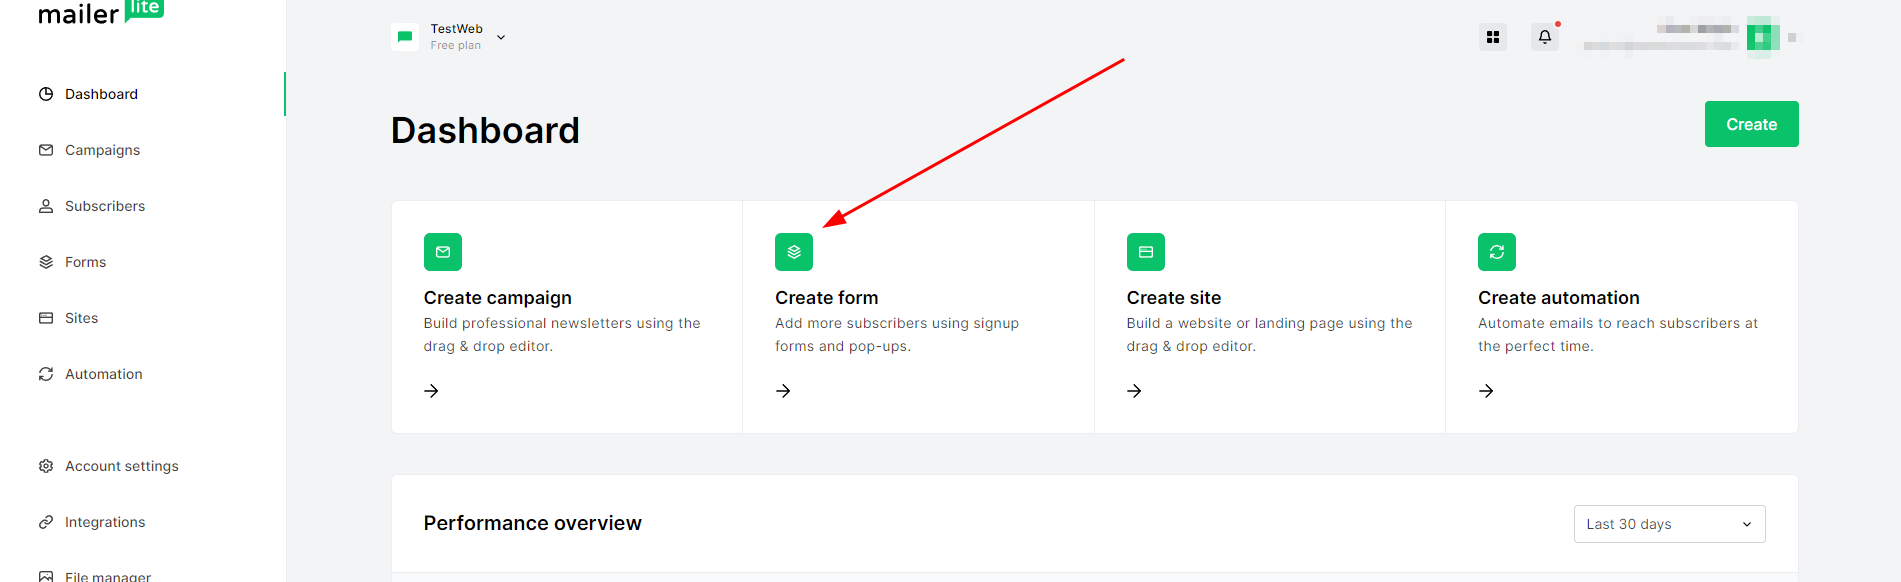The image size is (1901, 582).
Task: Click the MailerLite logo
Action: click(x=100, y=13)
